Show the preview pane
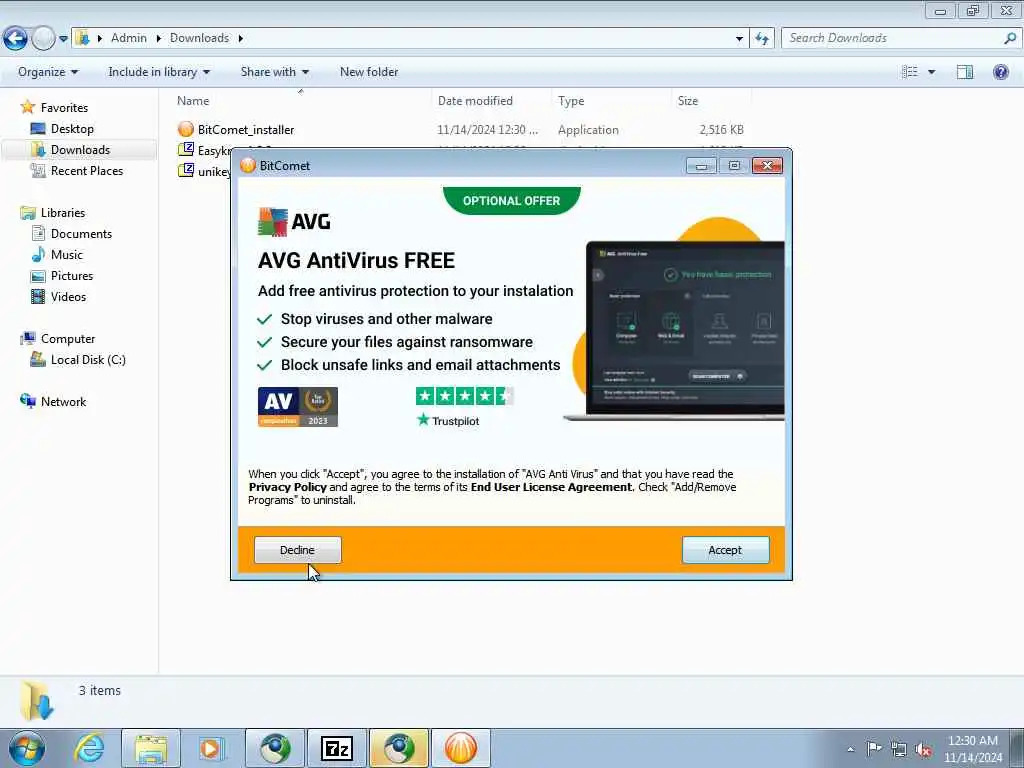Screen dimensions: 1024x768 pos(965,72)
